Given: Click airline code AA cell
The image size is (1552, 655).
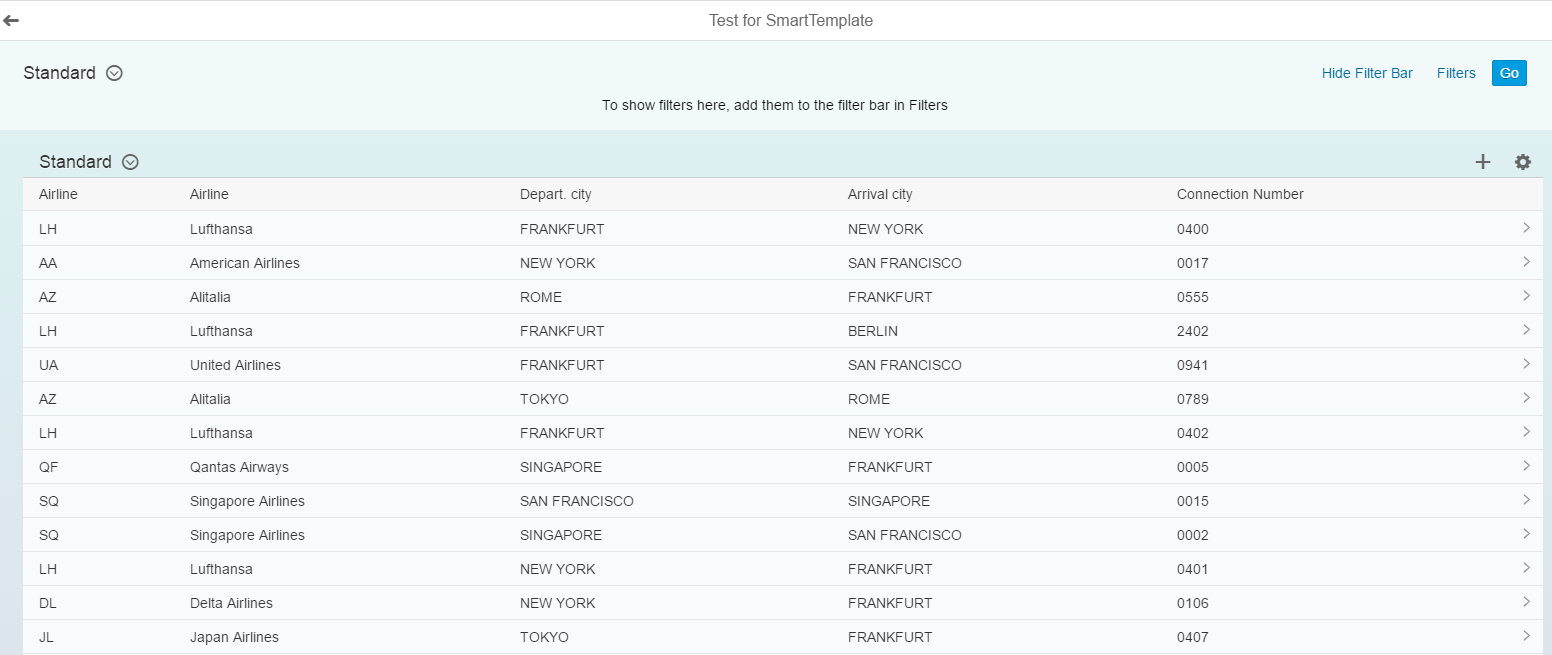Looking at the screenshot, I should point(48,263).
